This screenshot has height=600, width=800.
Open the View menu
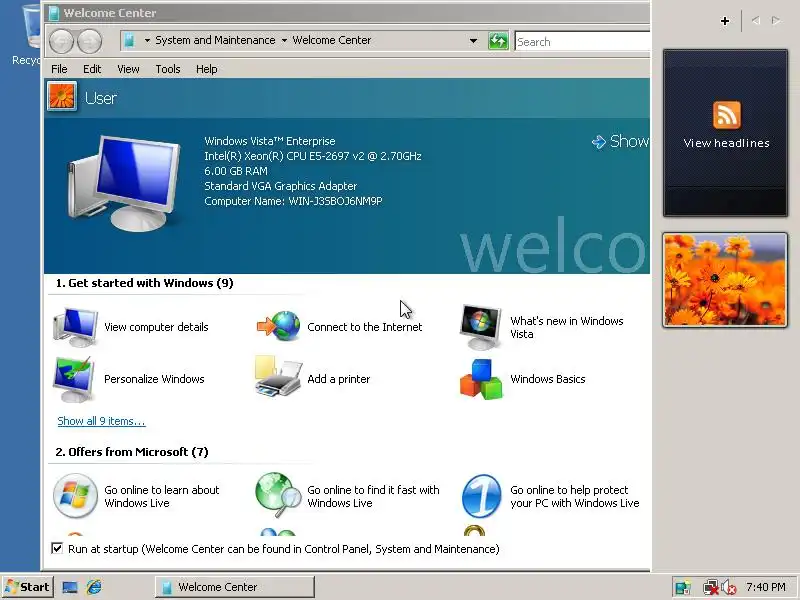[128, 69]
